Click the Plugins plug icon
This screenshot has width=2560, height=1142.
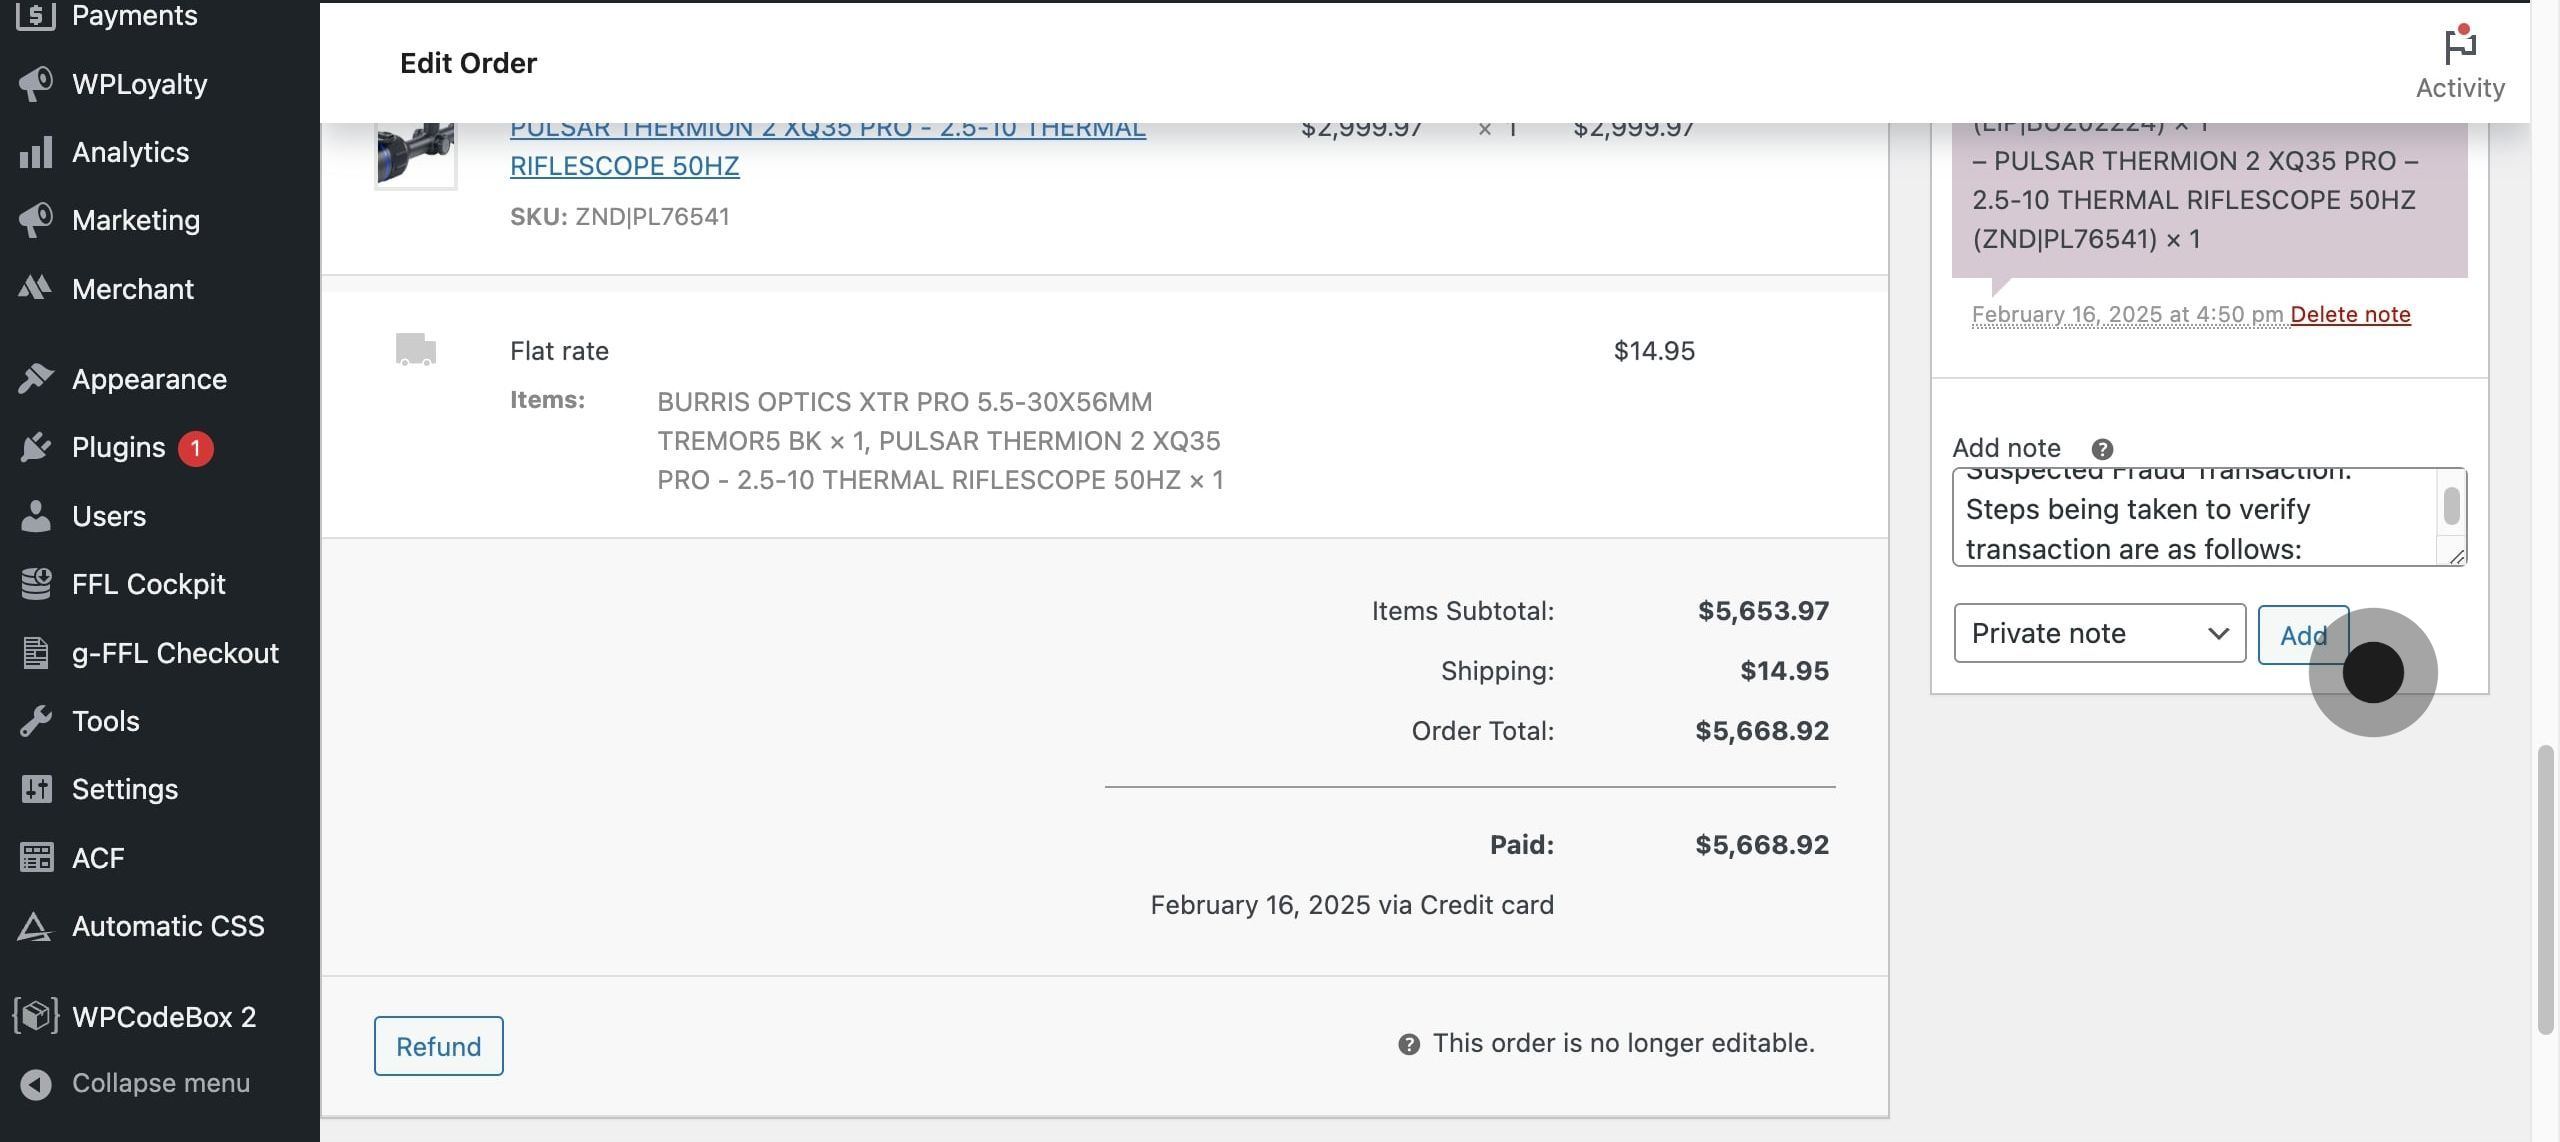[x=36, y=447]
